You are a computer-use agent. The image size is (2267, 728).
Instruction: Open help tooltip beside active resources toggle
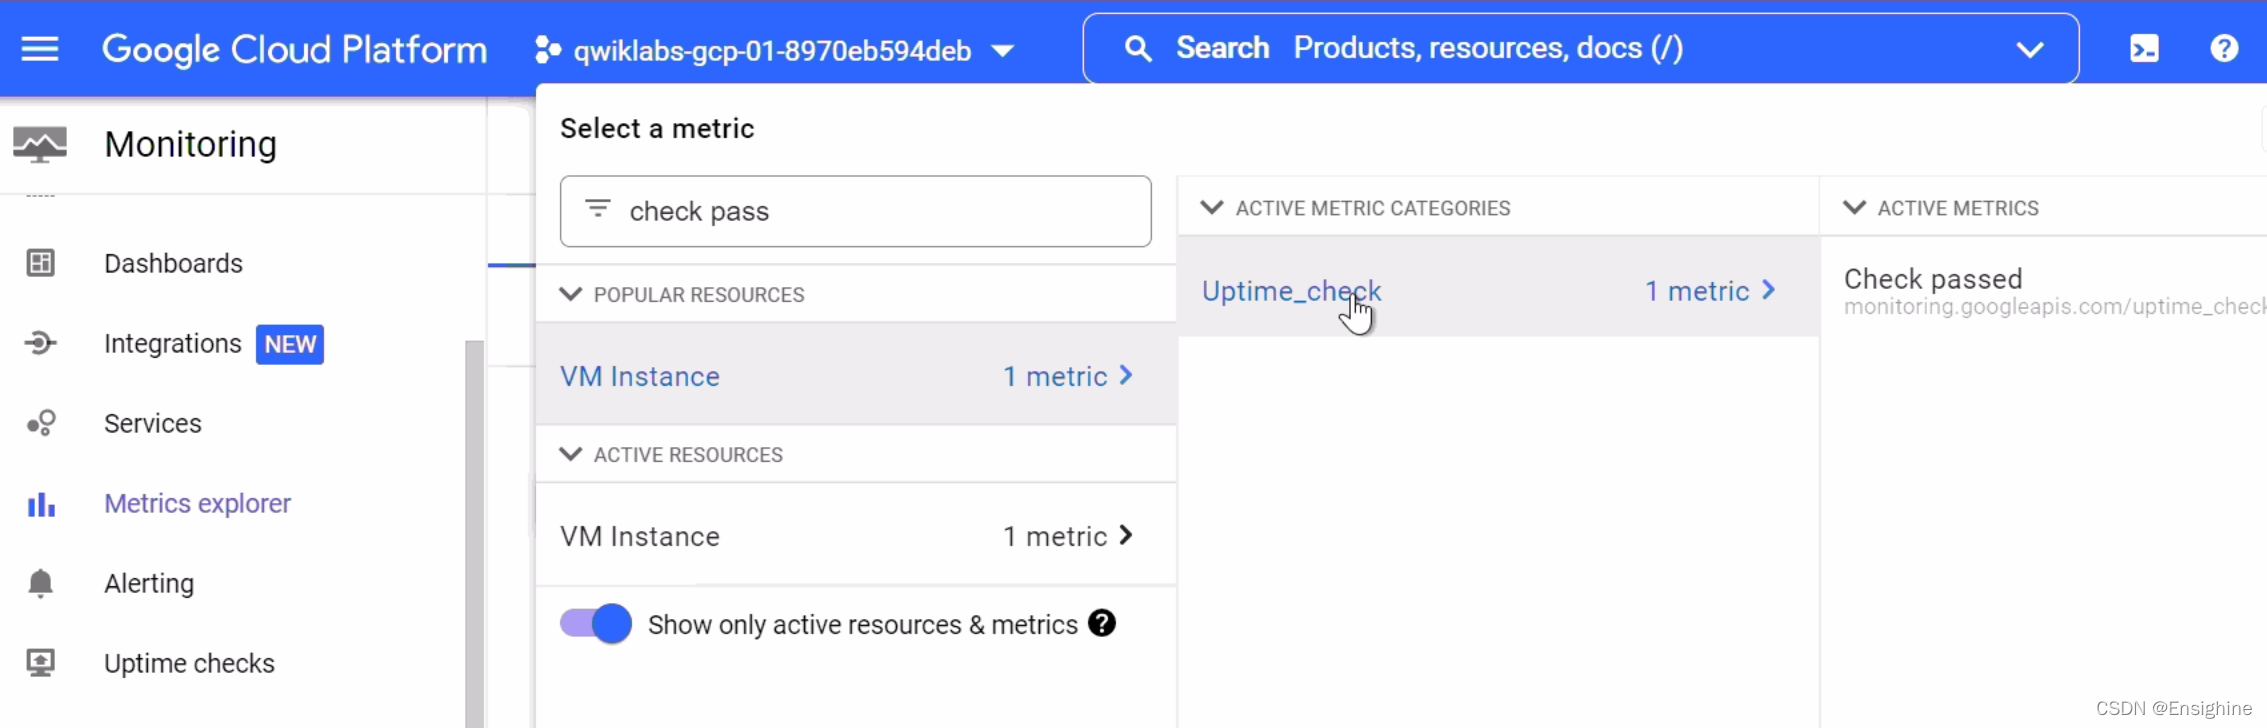click(1102, 623)
